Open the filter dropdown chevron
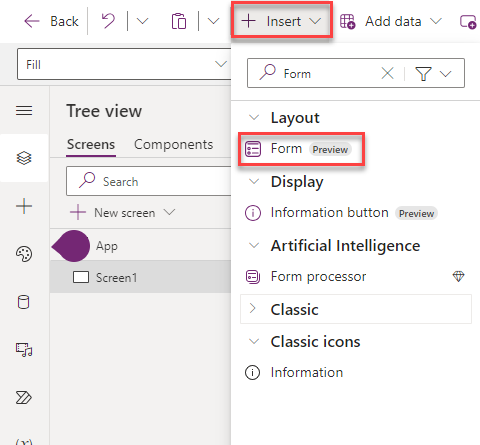Viewport: 480px width, 445px height. click(445, 73)
